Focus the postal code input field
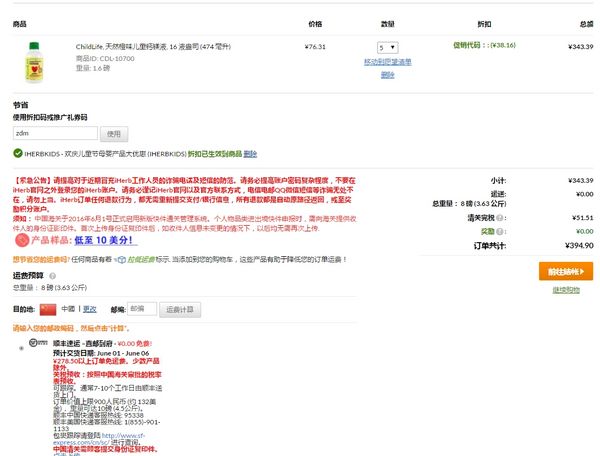This screenshot has width=600, height=456. (x=142, y=309)
